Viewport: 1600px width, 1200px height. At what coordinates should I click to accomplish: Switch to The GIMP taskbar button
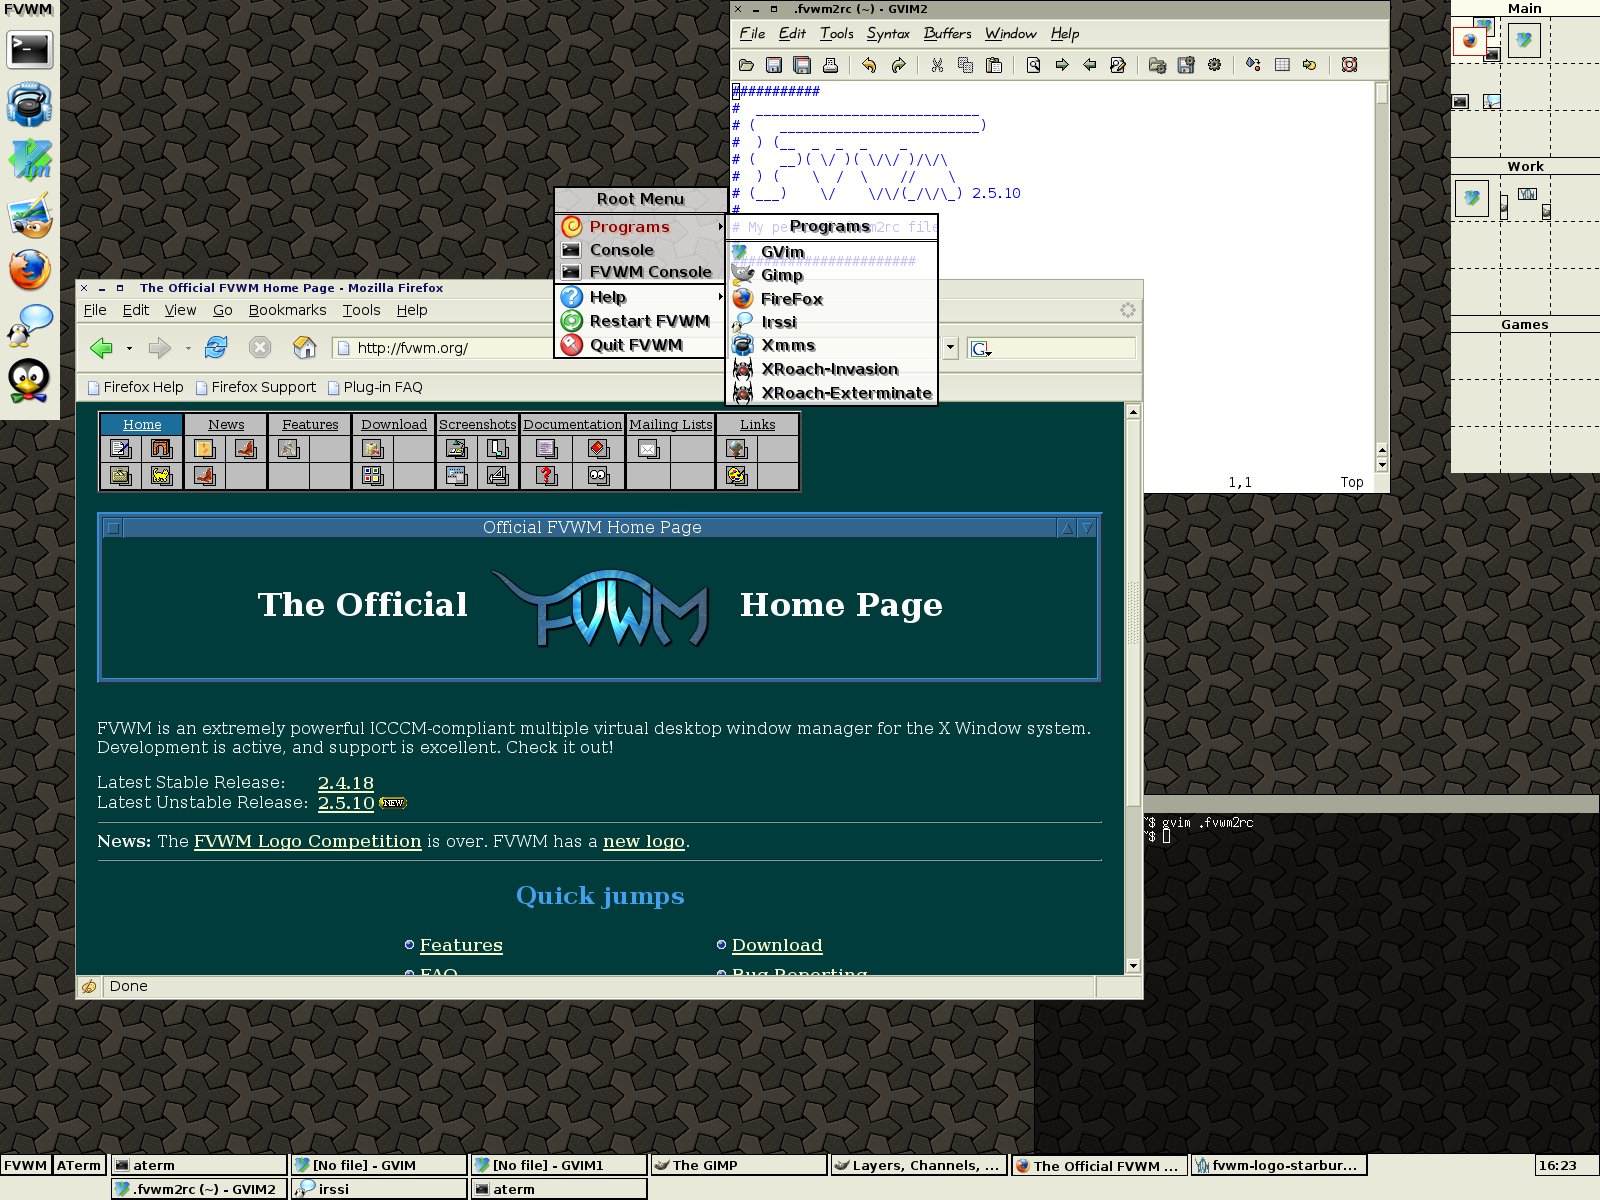tap(740, 1165)
